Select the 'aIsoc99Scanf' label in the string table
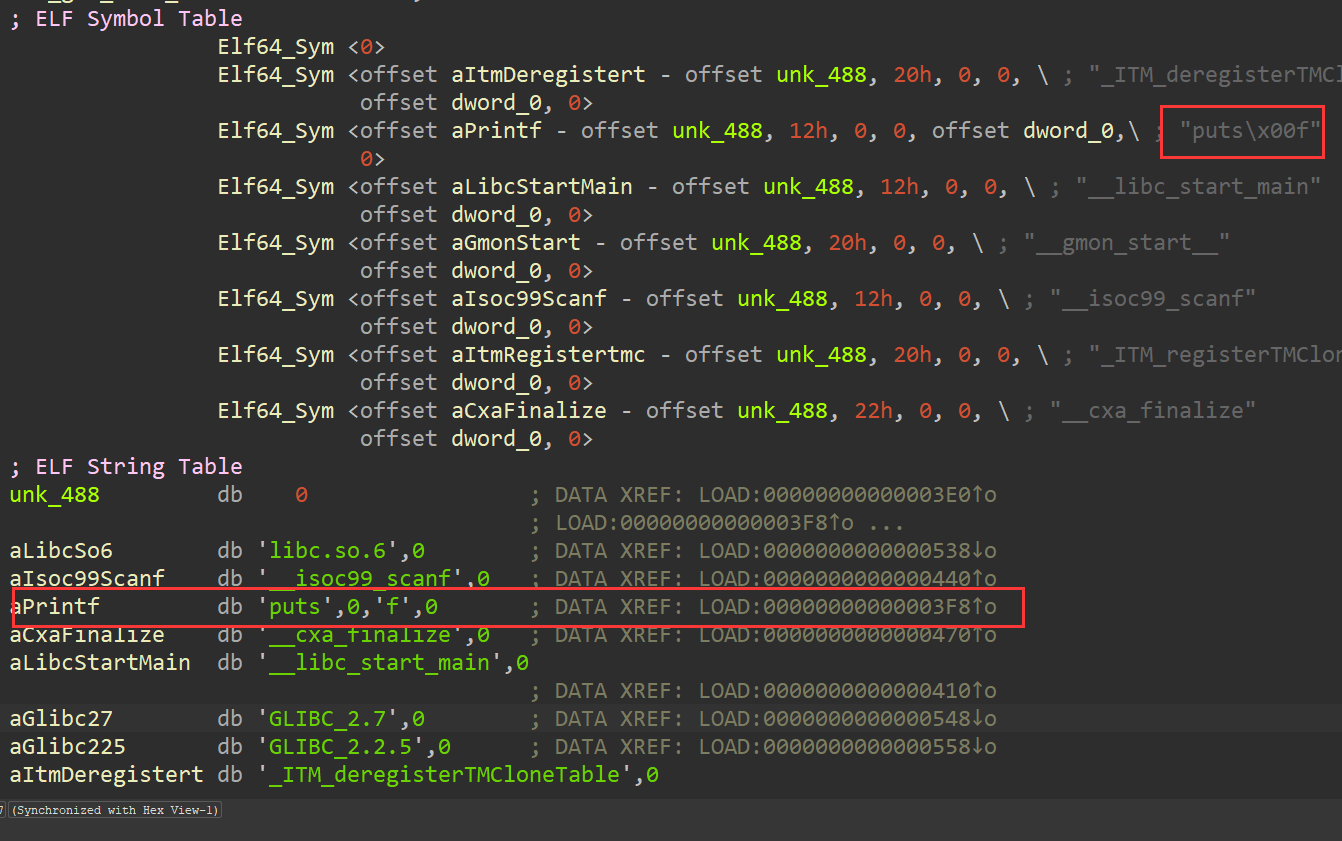 (x=88, y=579)
